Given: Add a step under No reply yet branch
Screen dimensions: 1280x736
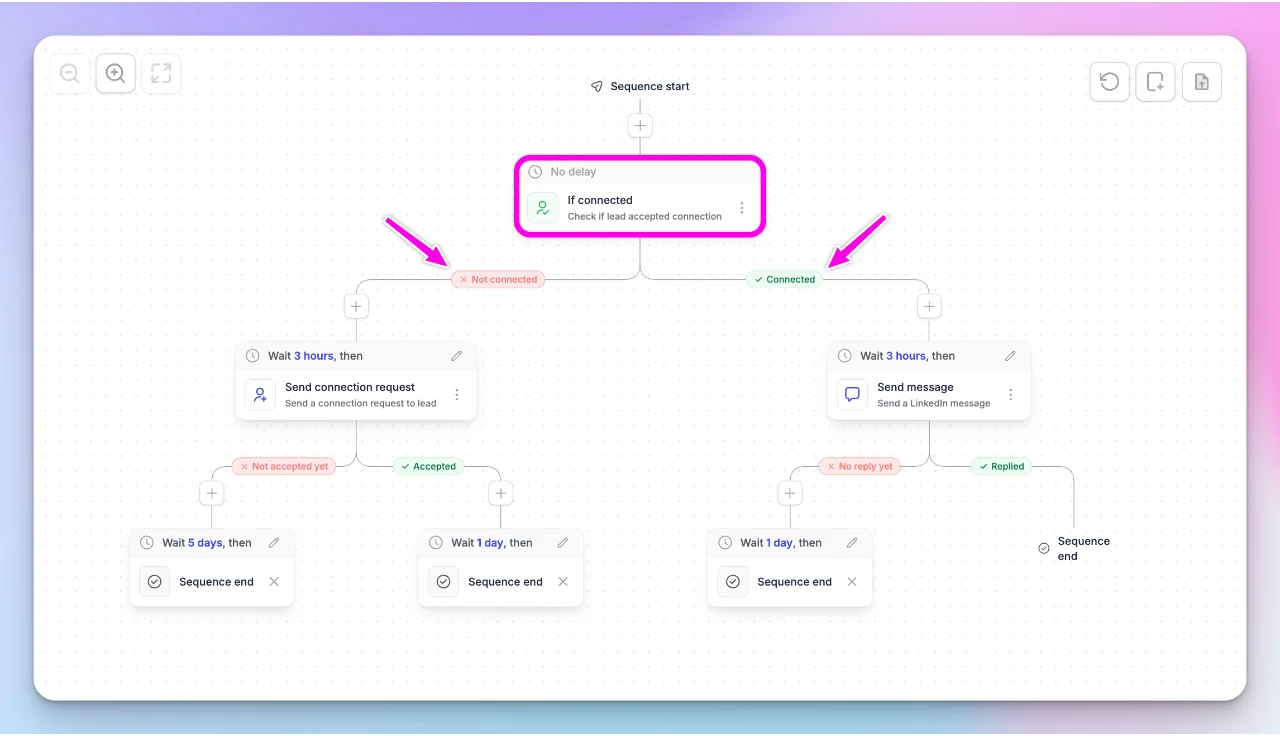Looking at the screenshot, I should 790,493.
